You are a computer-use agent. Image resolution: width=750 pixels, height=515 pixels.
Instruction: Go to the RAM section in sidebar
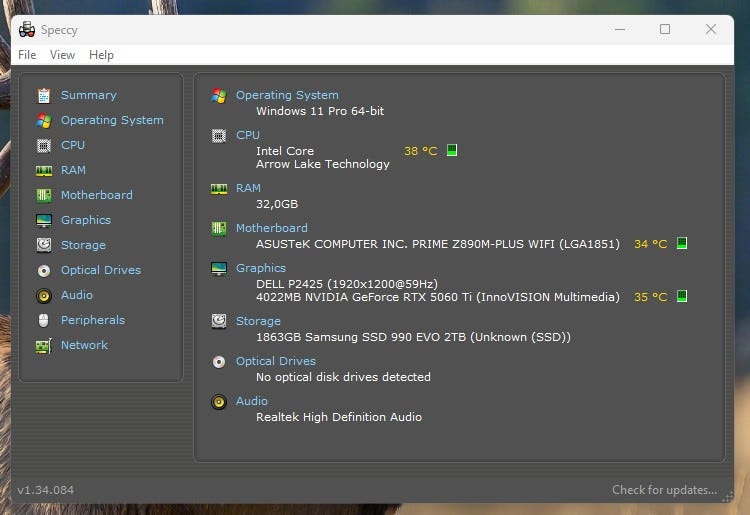point(73,170)
